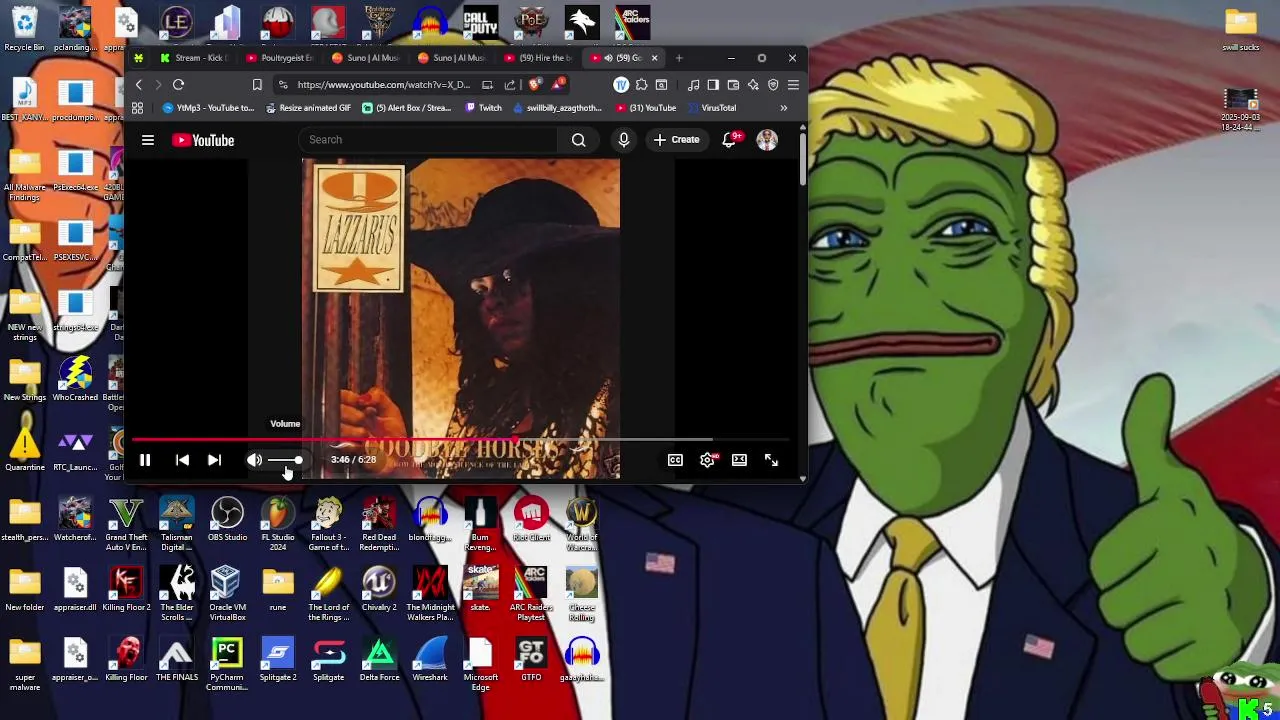Screen dimensions: 1280x720
Task: Select the Riot Client shortcut
Action: [x=531, y=521]
